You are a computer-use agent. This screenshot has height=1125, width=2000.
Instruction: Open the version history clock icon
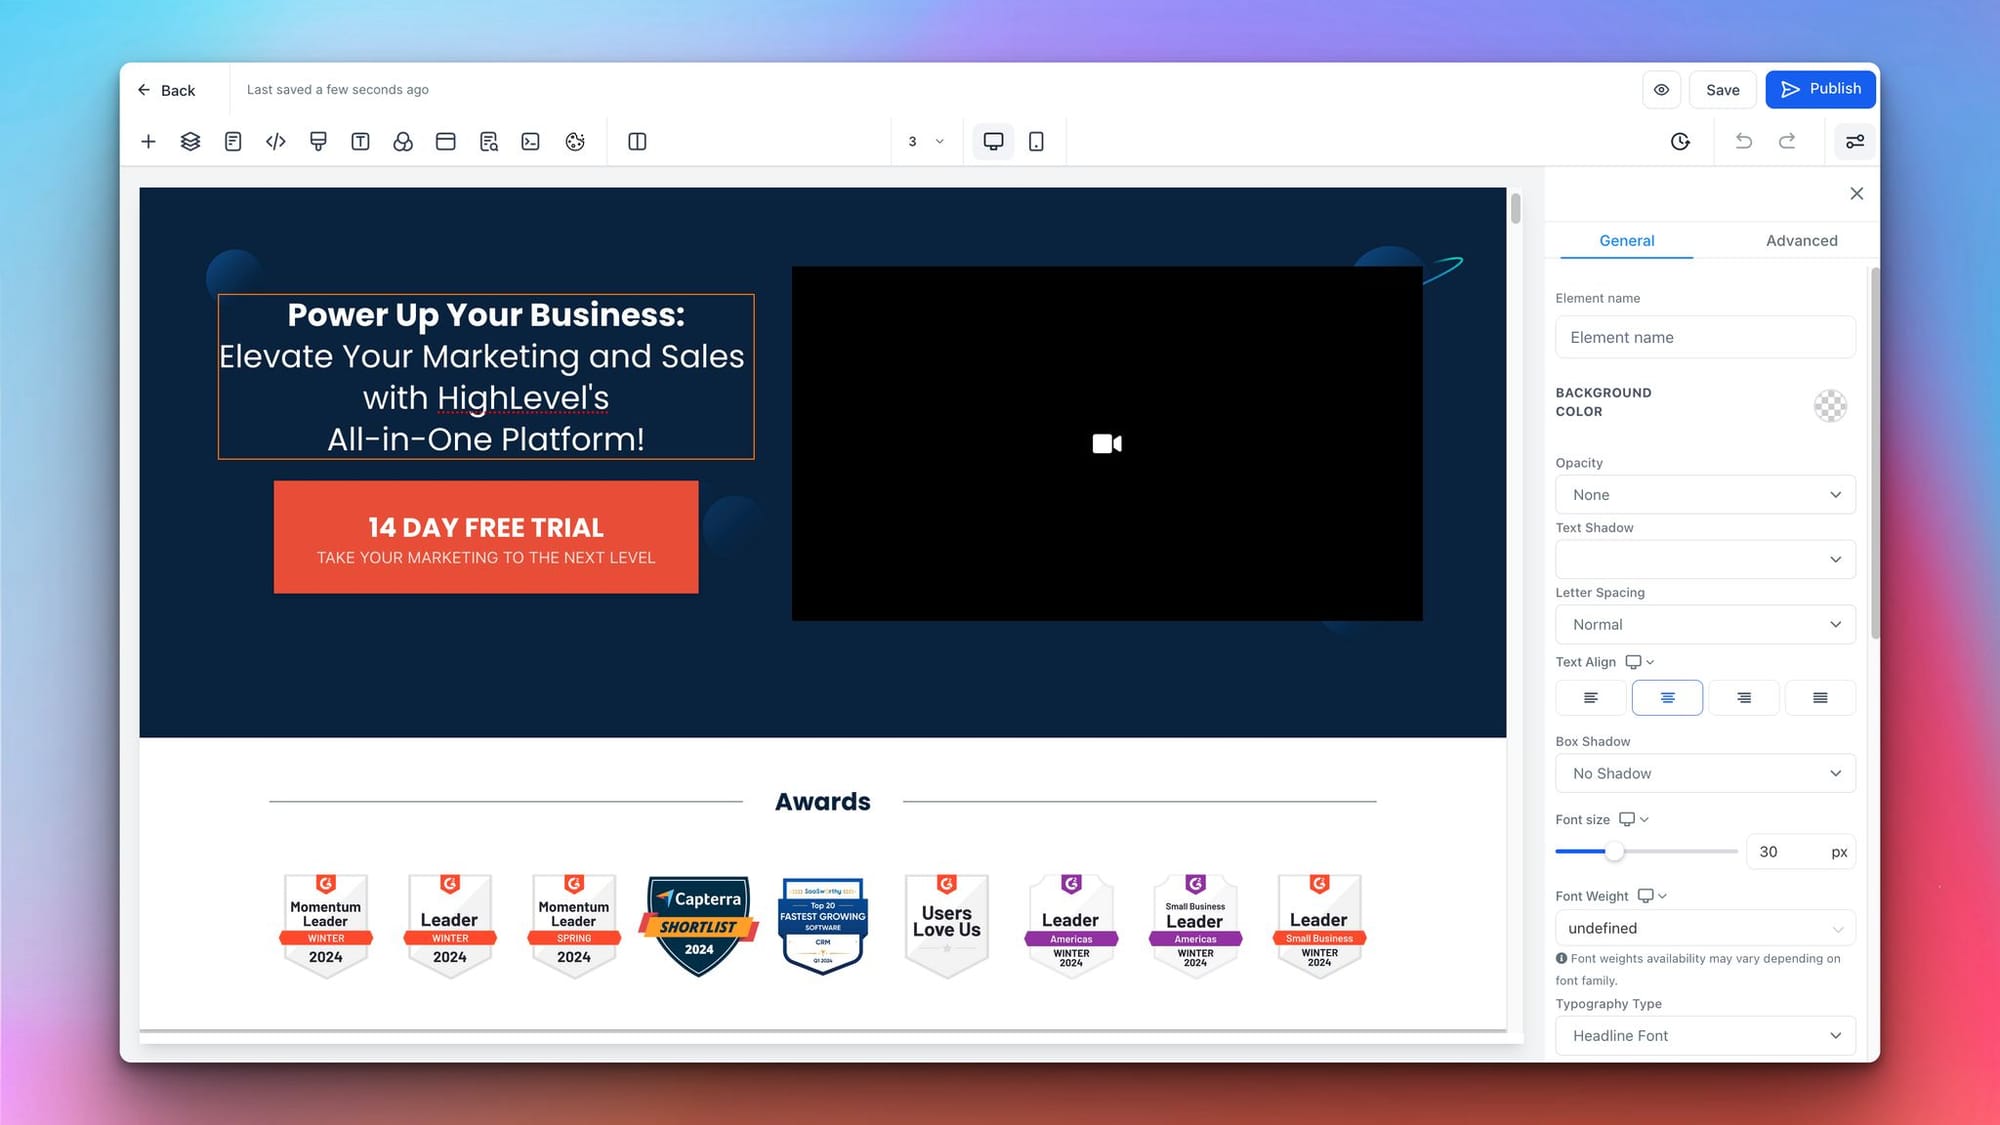click(x=1680, y=141)
